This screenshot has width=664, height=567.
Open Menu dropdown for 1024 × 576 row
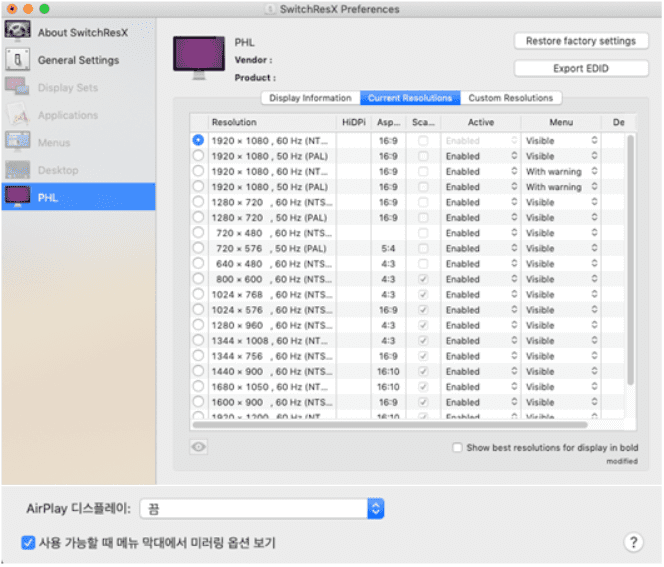562,310
